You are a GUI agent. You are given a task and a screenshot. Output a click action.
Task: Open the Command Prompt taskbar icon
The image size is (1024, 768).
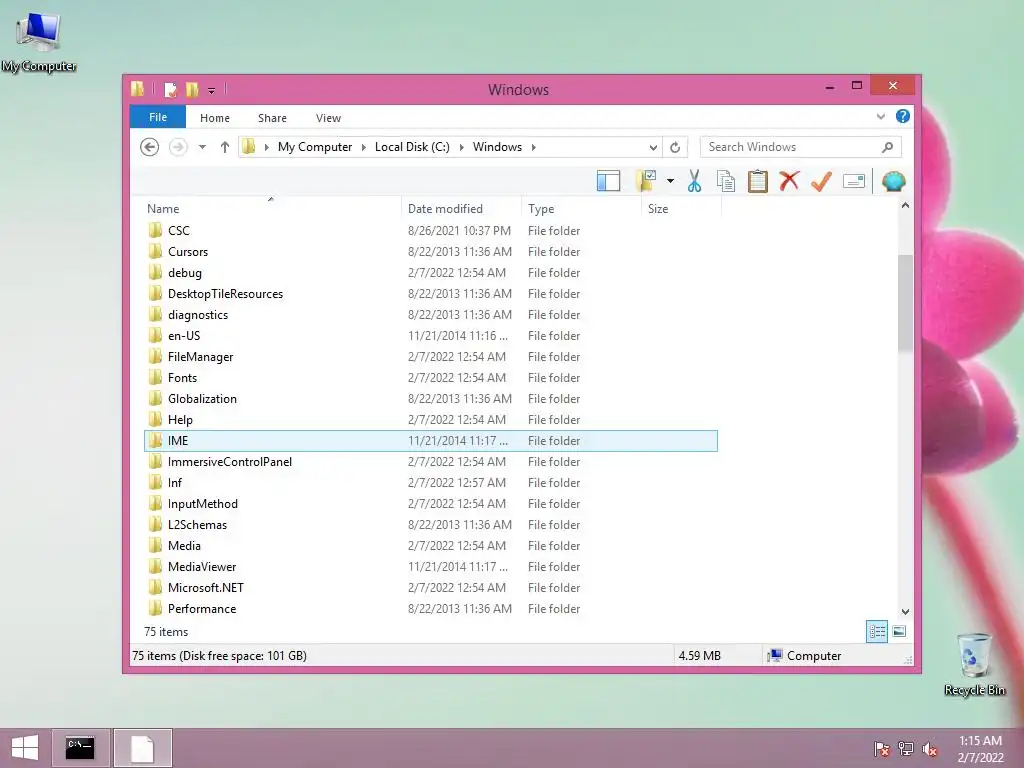tap(80, 748)
